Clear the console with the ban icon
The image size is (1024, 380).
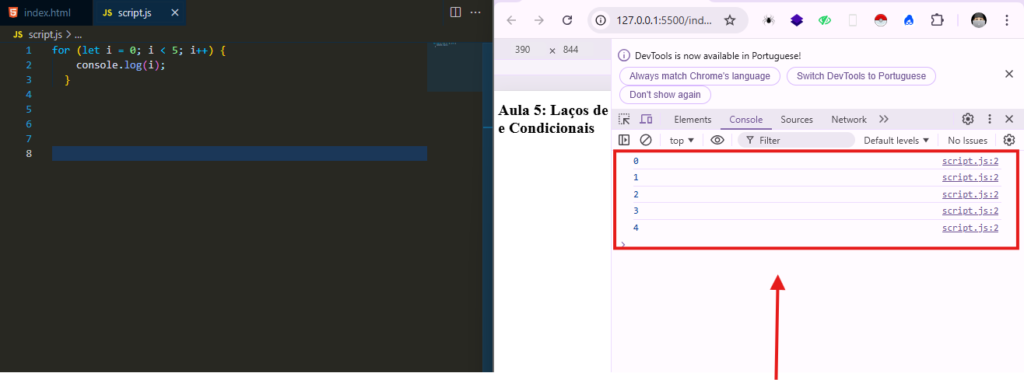pyautogui.click(x=645, y=140)
